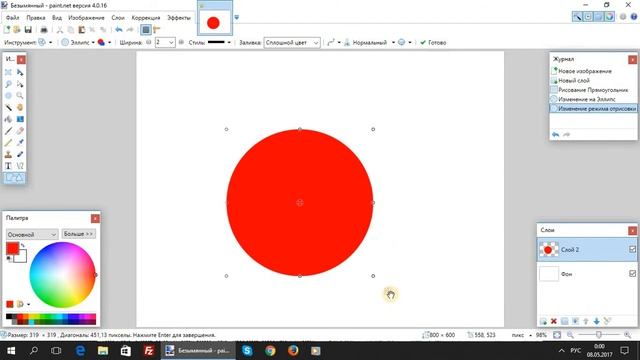Select the Paintbrush tool

(8, 131)
